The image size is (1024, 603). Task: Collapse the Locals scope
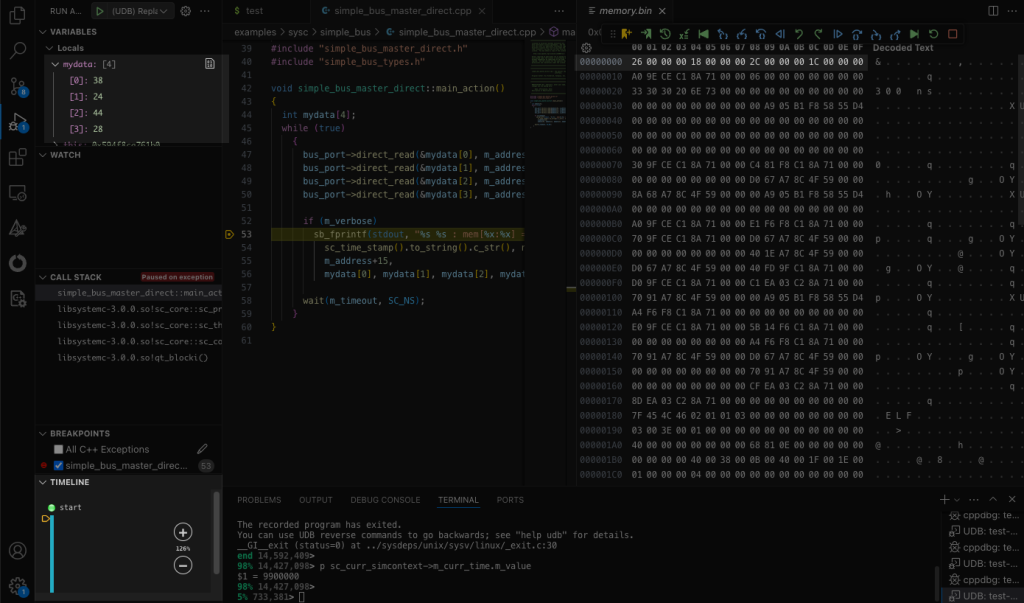click(50, 48)
